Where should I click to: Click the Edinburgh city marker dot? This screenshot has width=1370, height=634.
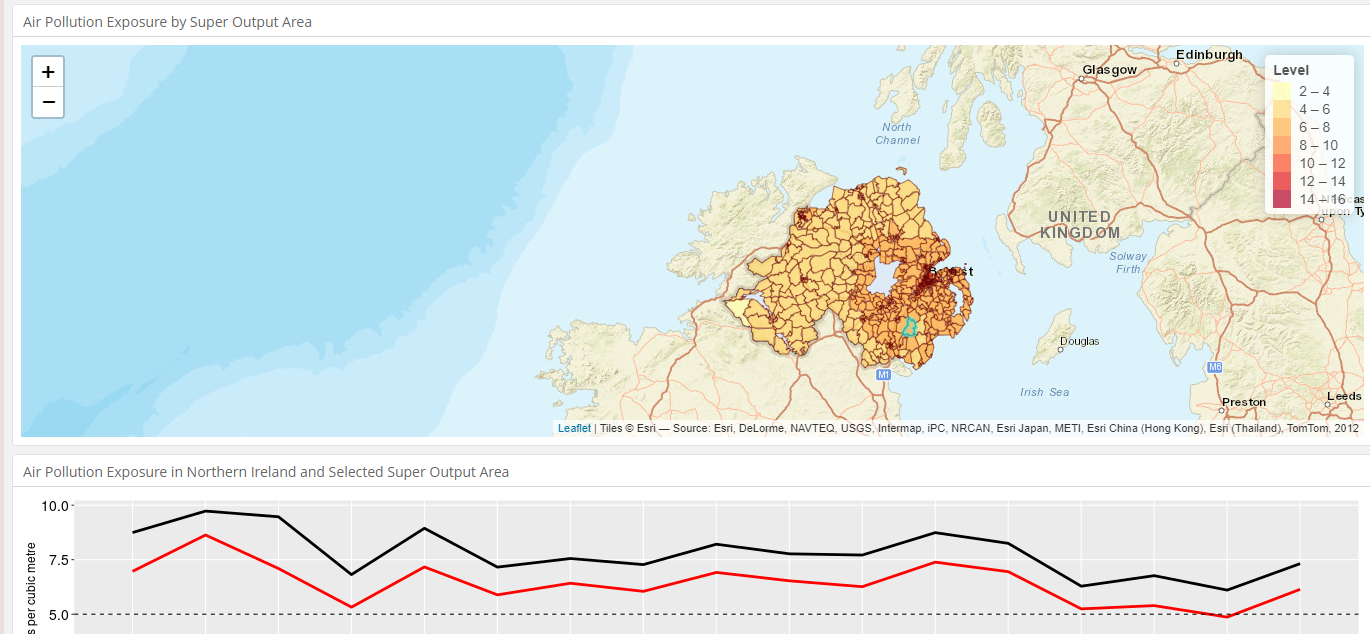tap(1177, 63)
